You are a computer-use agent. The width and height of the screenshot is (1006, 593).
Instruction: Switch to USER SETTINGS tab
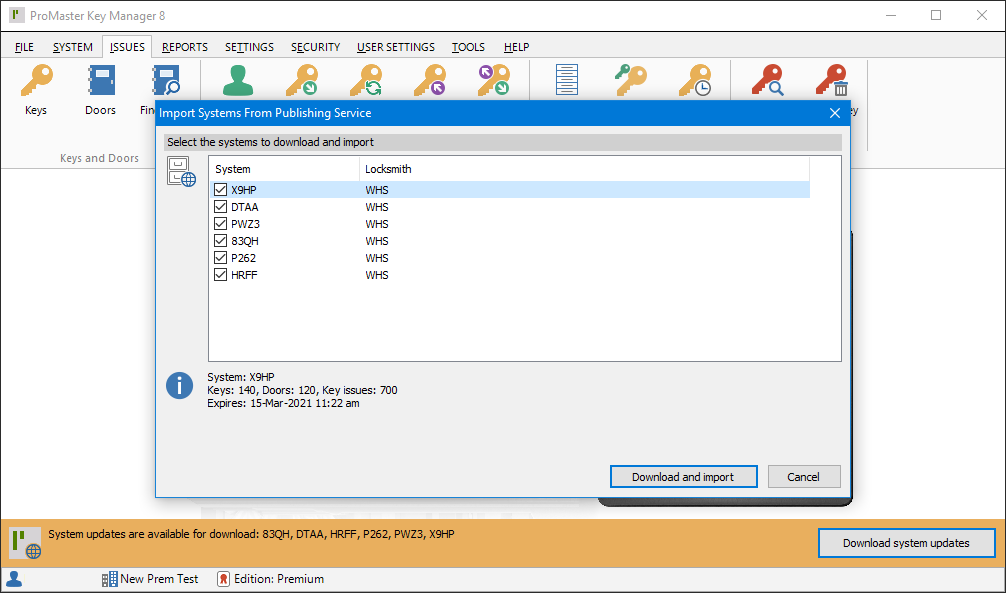tap(396, 47)
